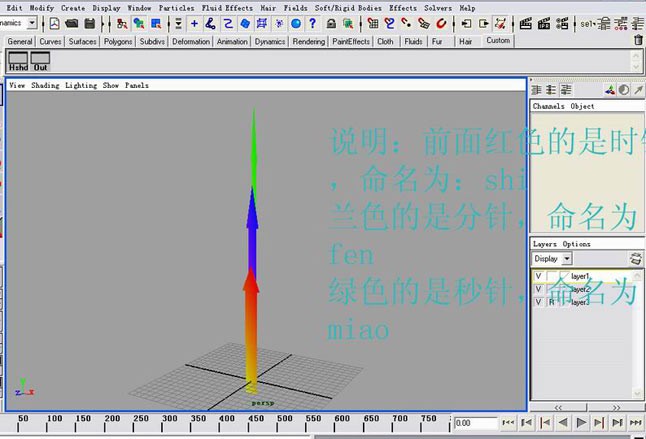The height and width of the screenshot is (439, 646).
Task: Open the Layers menu in Layer Editor
Action: (545, 244)
